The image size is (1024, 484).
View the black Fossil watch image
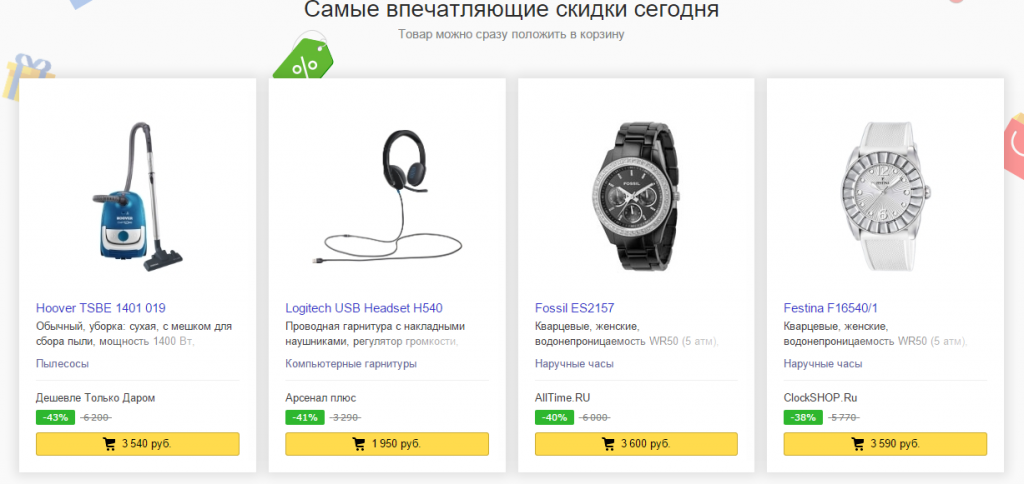(637, 197)
